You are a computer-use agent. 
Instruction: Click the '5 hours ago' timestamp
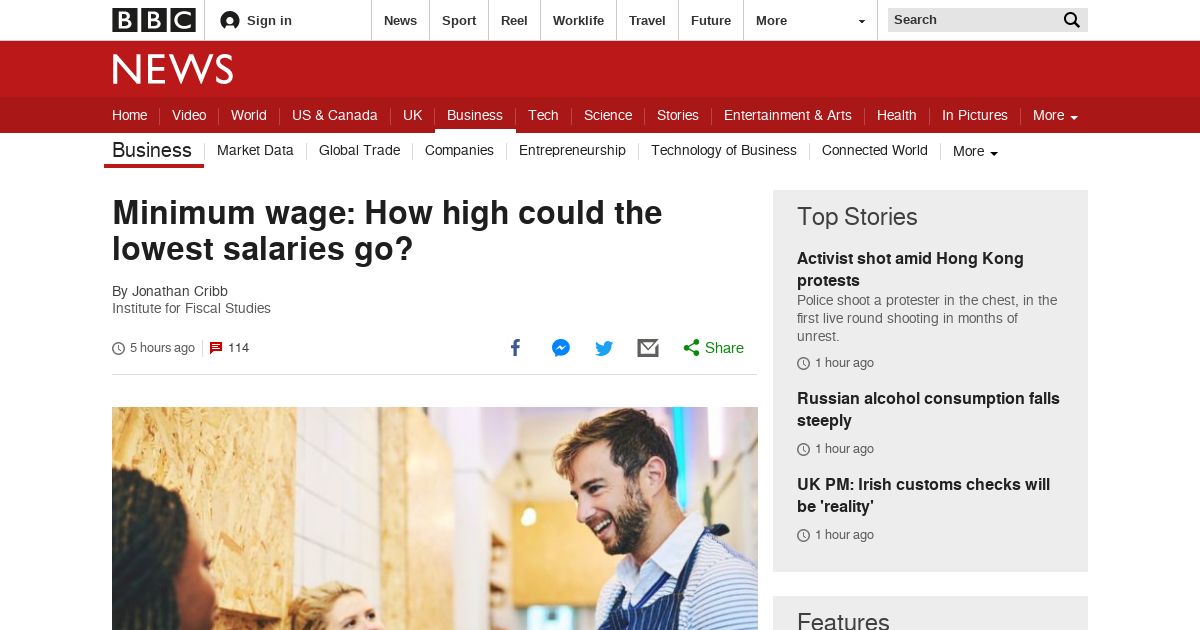tap(162, 348)
